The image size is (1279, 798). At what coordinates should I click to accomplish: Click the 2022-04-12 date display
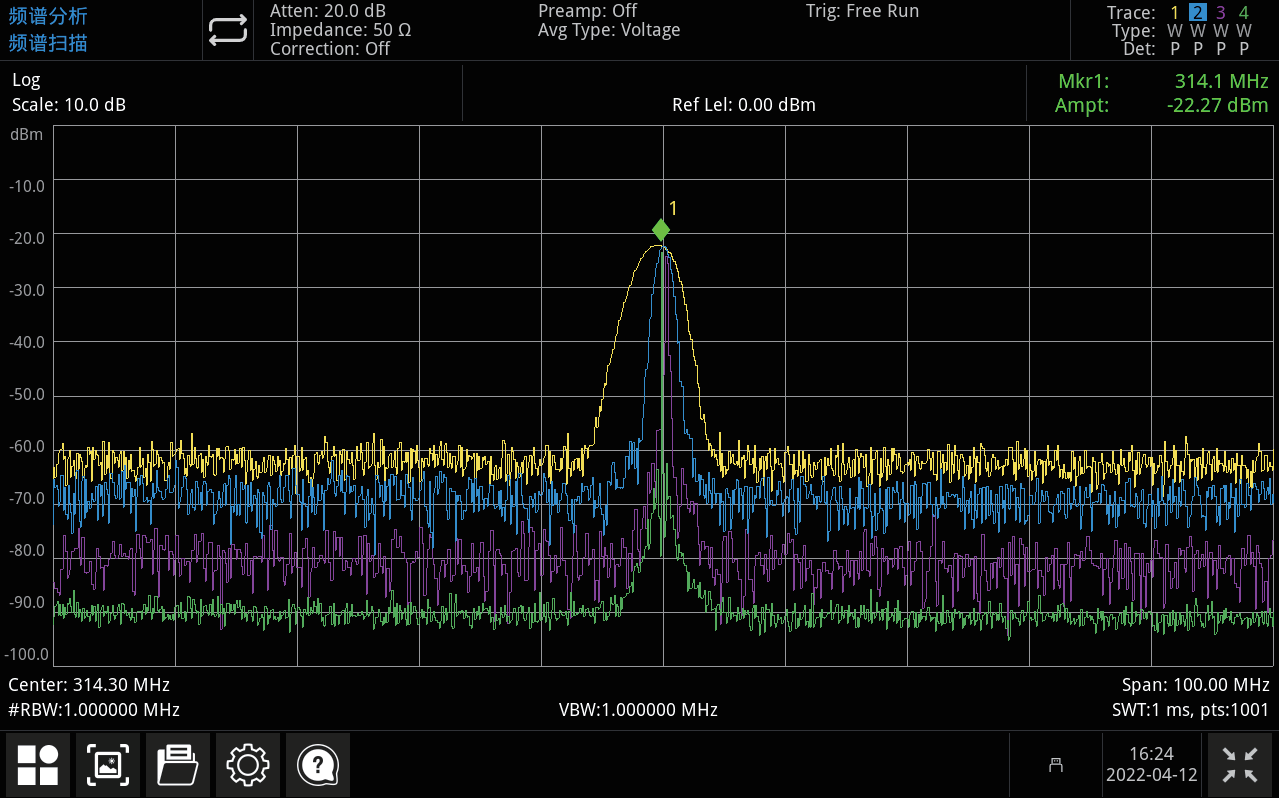(1151, 776)
